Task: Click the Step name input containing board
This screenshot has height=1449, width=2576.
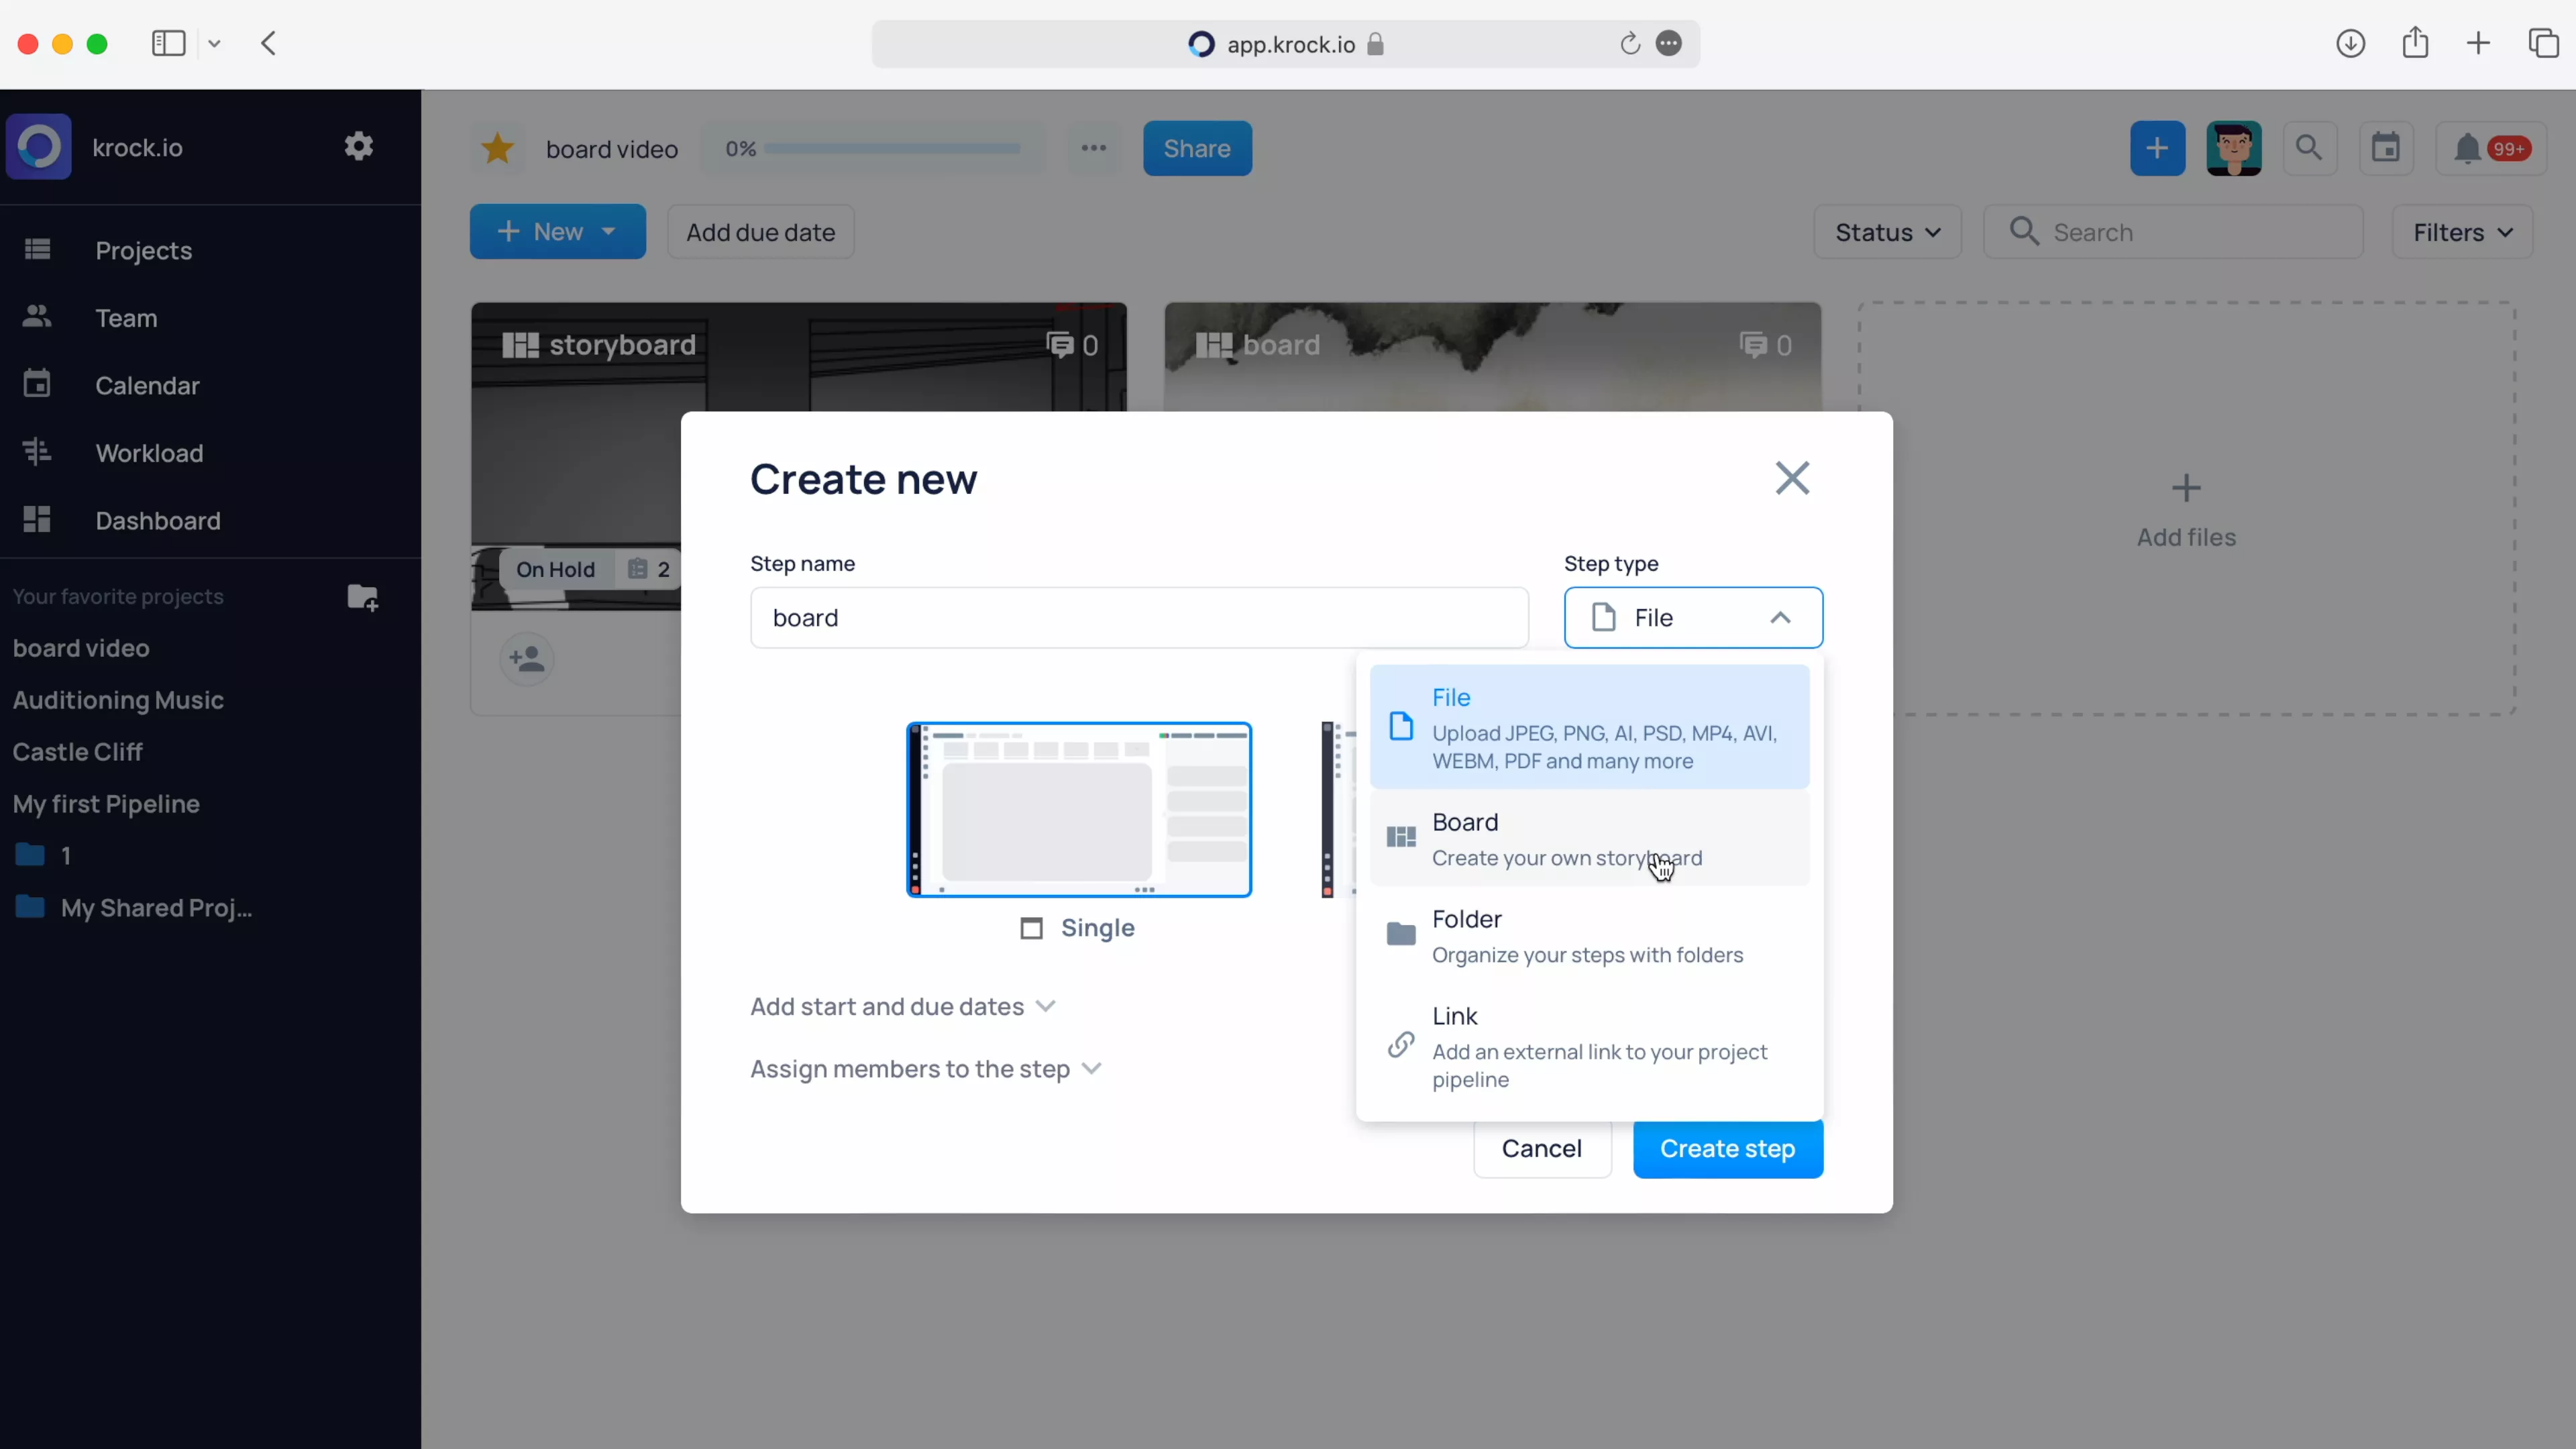Action: coord(1138,617)
